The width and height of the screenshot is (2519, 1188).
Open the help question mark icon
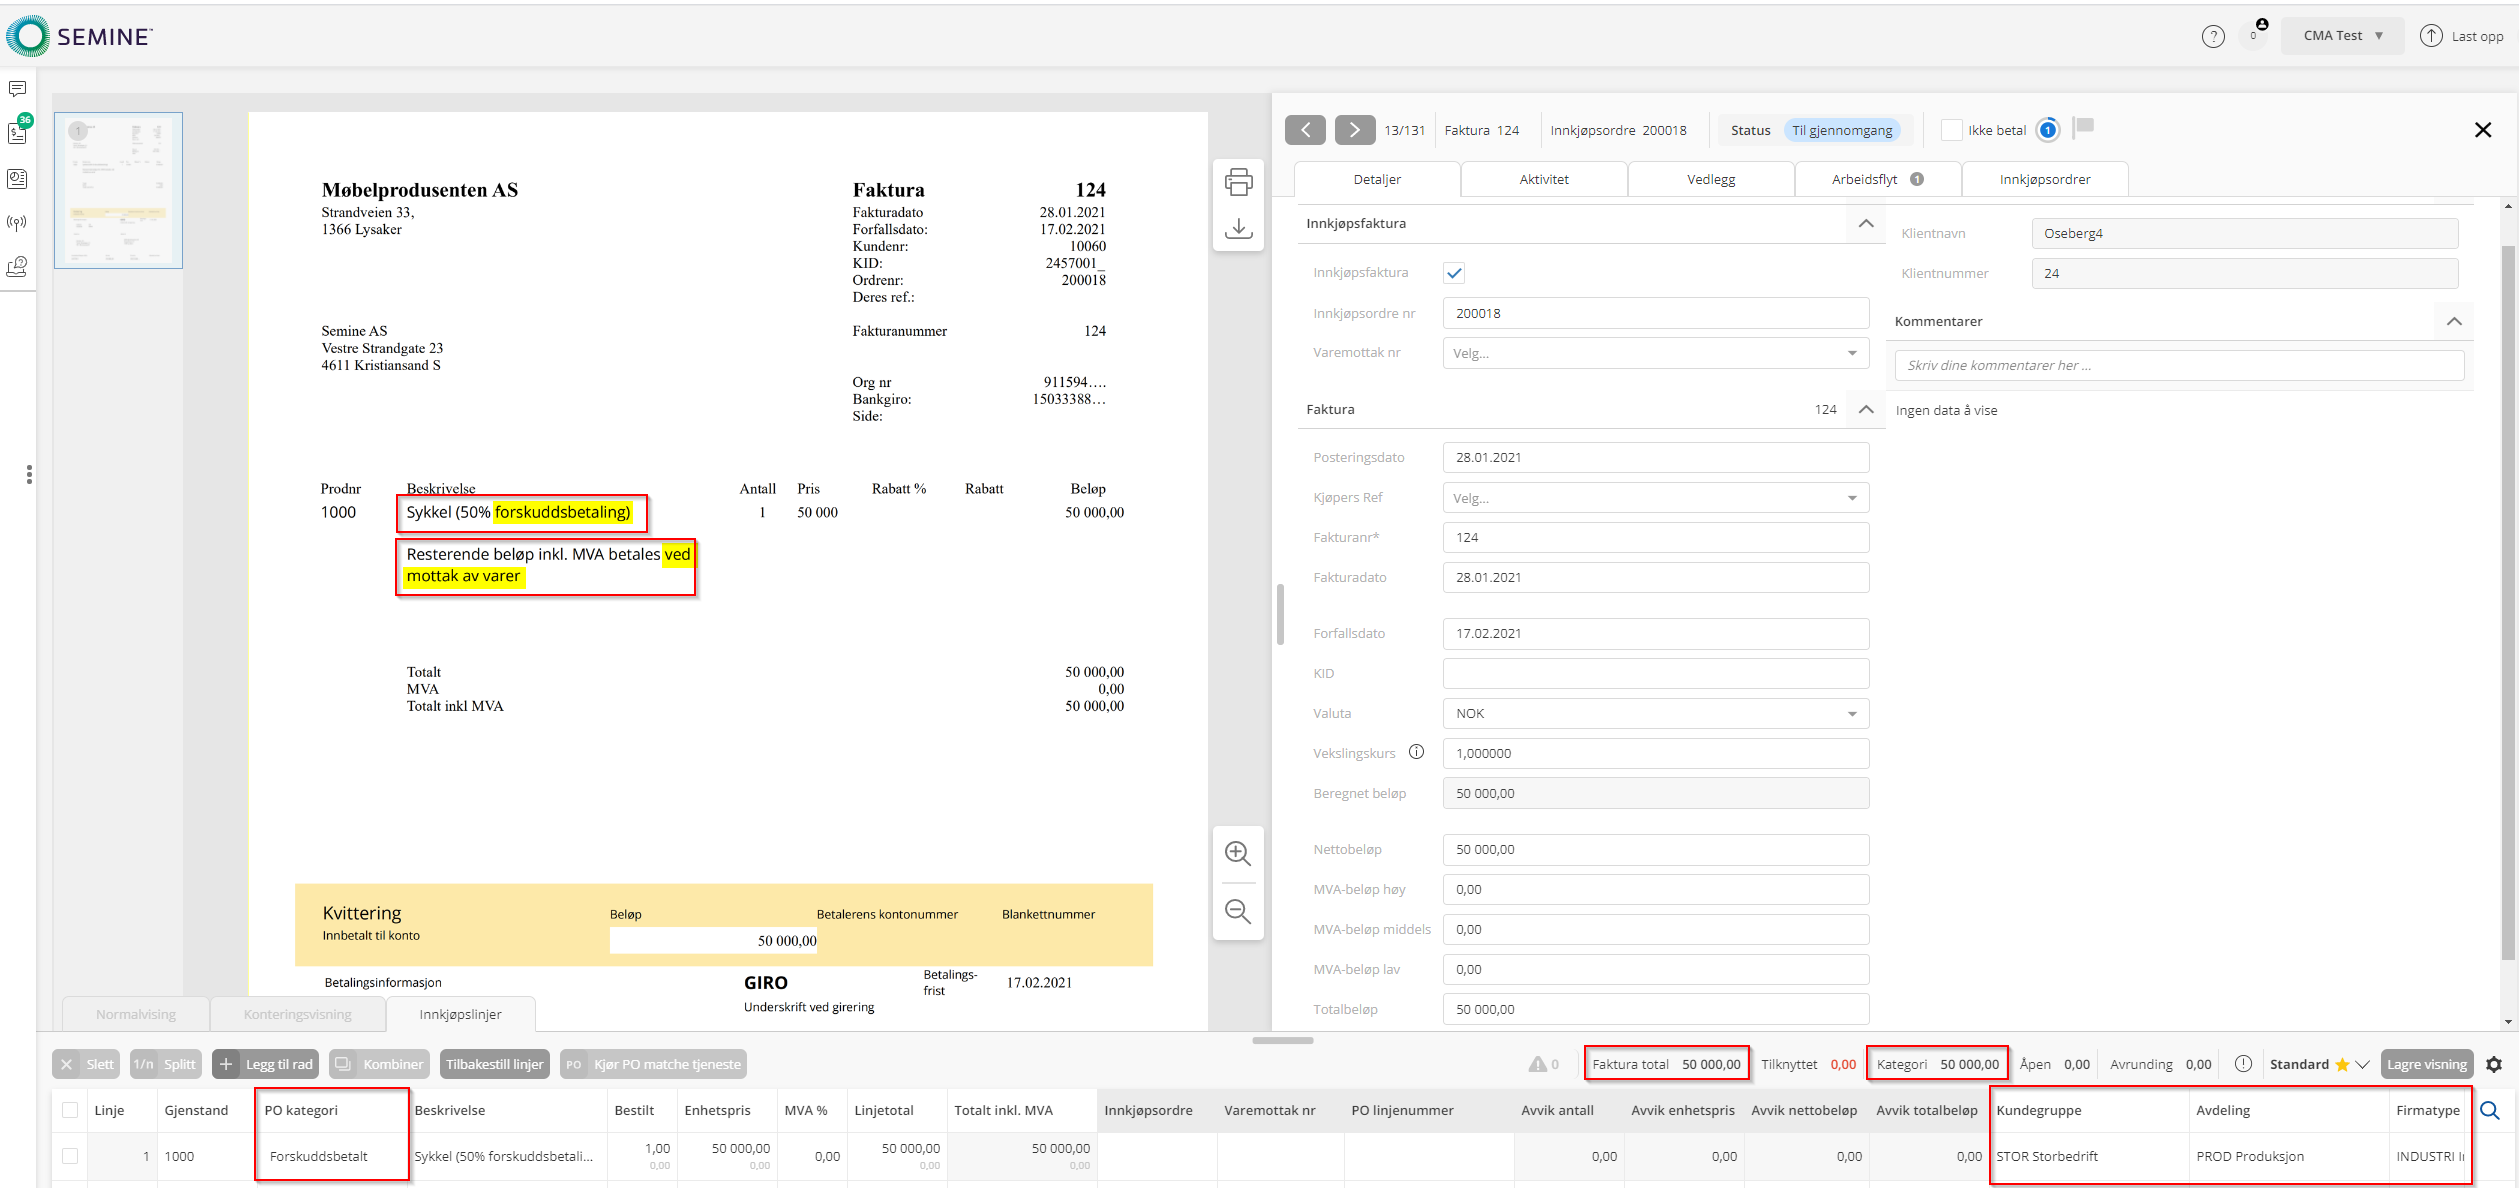[x=2213, y=36]
